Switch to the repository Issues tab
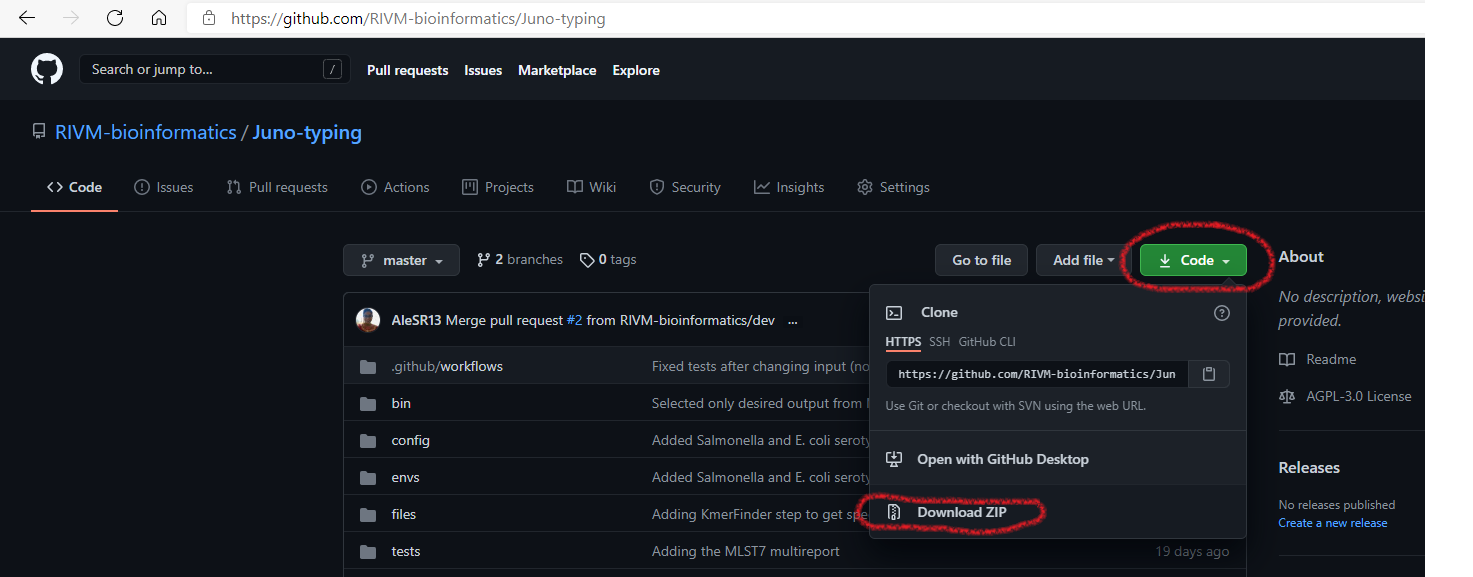This screenshot has width=1473, height=577. (164, 187)
